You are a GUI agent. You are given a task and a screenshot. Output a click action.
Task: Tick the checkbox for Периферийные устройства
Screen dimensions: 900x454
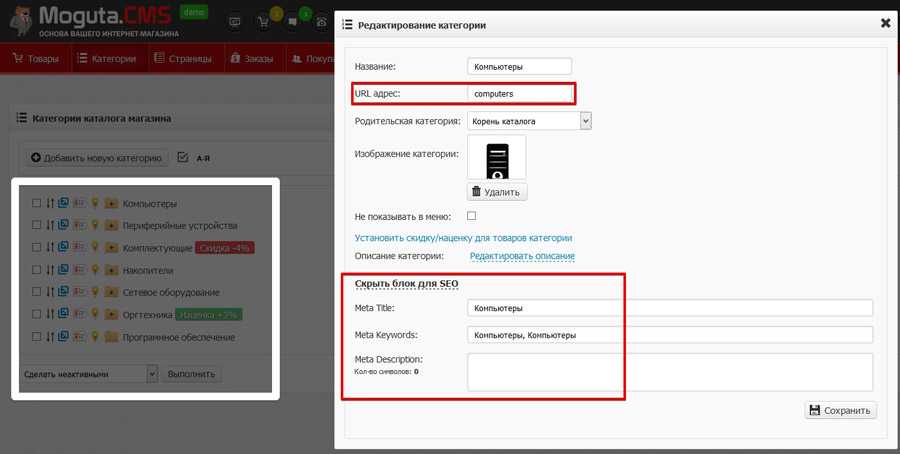[37, 225]
